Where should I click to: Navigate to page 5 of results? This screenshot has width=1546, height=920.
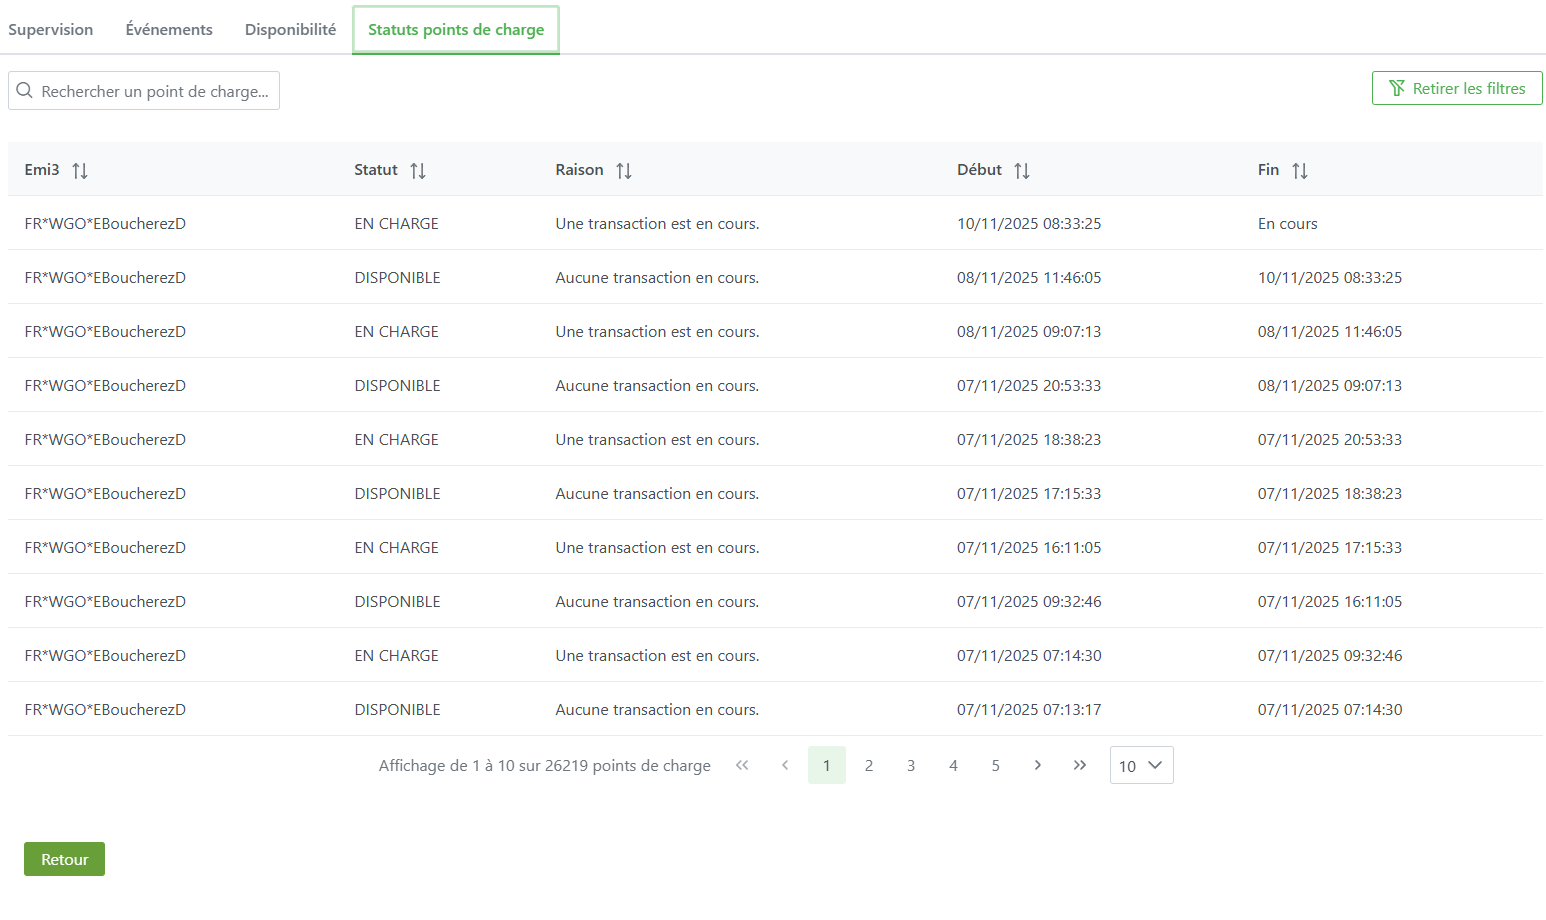995,765
